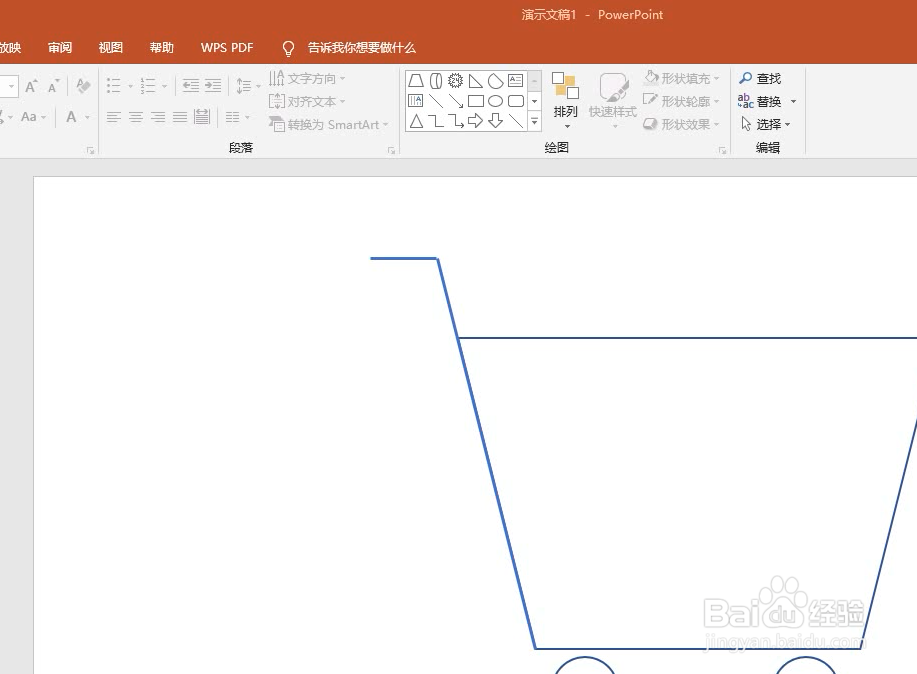Select the 24-point star shape
This screenshot has height=674, width=917.
pyautogui.click(x=456, y=80)
